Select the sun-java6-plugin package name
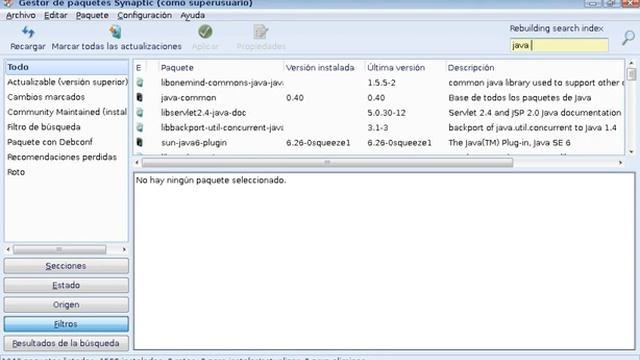The width and height of the screenshot is (640, 360). coord(194,143)
